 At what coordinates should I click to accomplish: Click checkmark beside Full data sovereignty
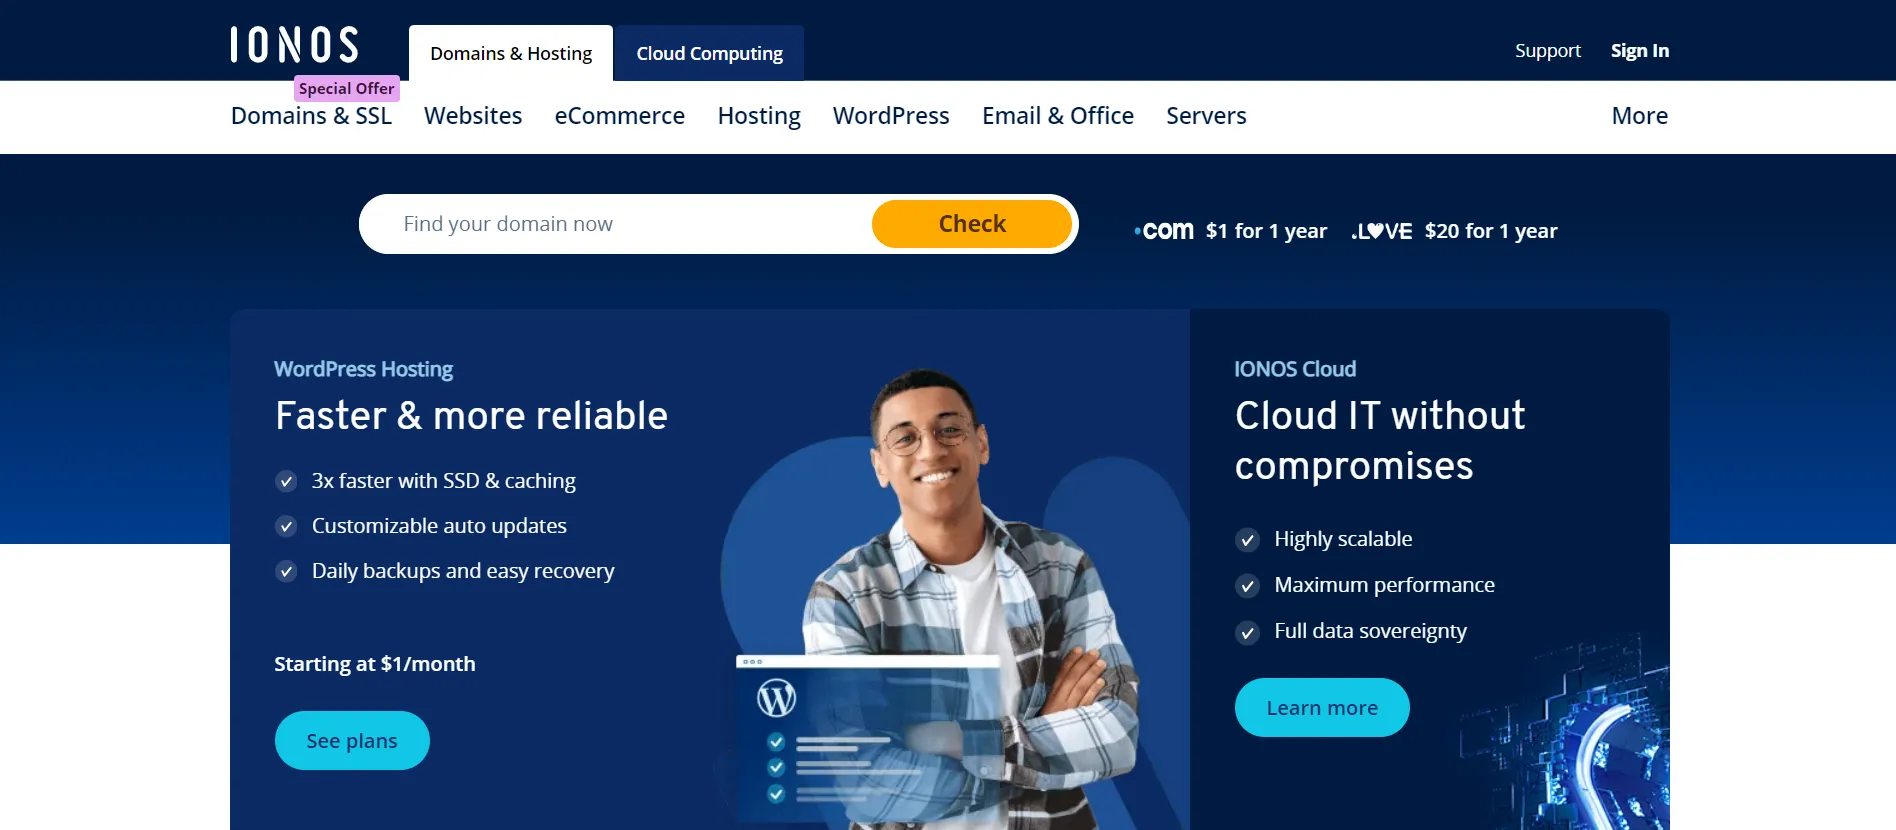pos(1247,632)
